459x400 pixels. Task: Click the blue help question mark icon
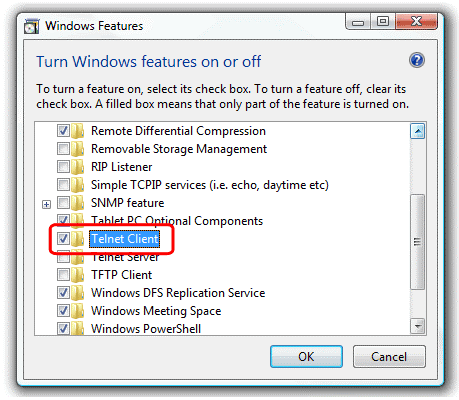point(417,61)
